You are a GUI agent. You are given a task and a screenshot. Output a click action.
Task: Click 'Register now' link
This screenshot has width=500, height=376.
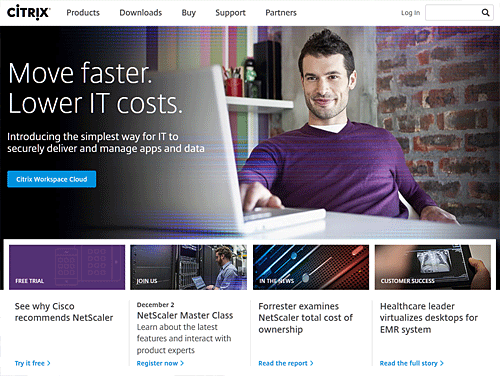coord(160,363)
